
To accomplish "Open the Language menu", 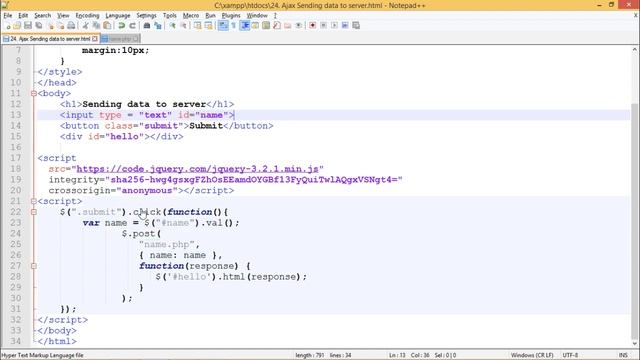I will 118,16.
